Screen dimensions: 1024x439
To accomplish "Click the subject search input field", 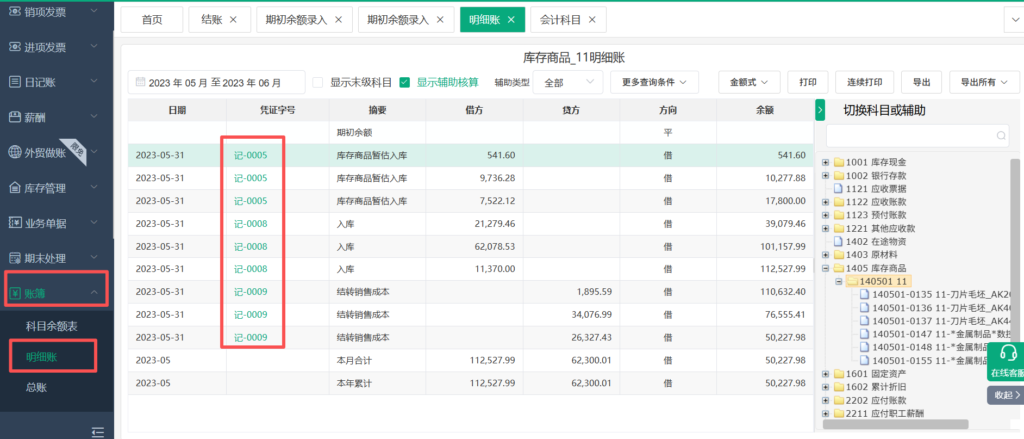I will tap(910, 135).
